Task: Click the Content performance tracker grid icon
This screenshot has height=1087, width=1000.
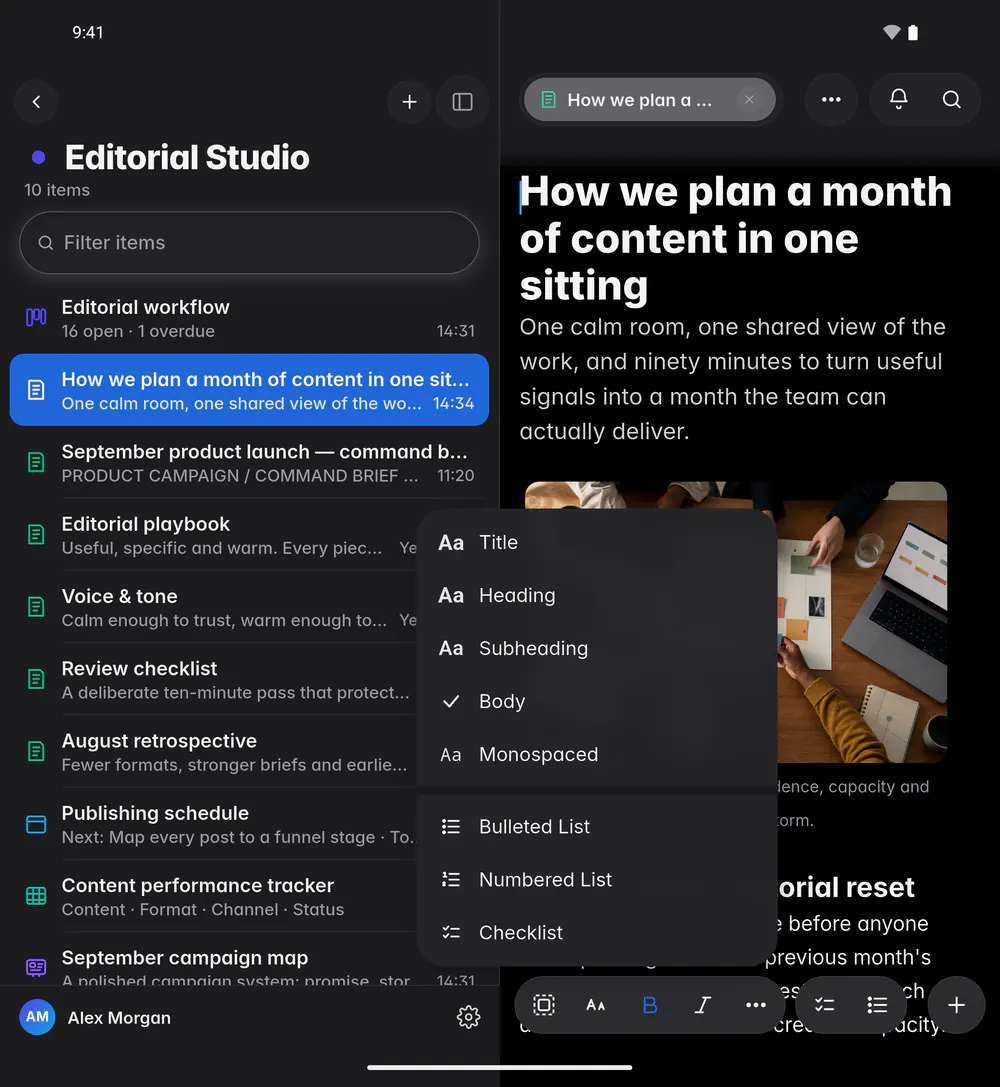Action: (36, 896)
